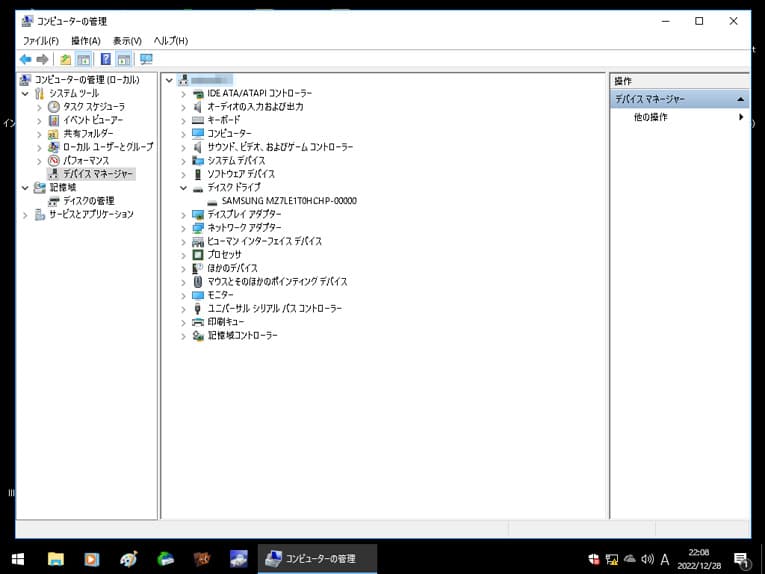Open ディスクの管理 in the left tree
The width and height of the screenshot is (765, 574).
(x=88, y=201)
